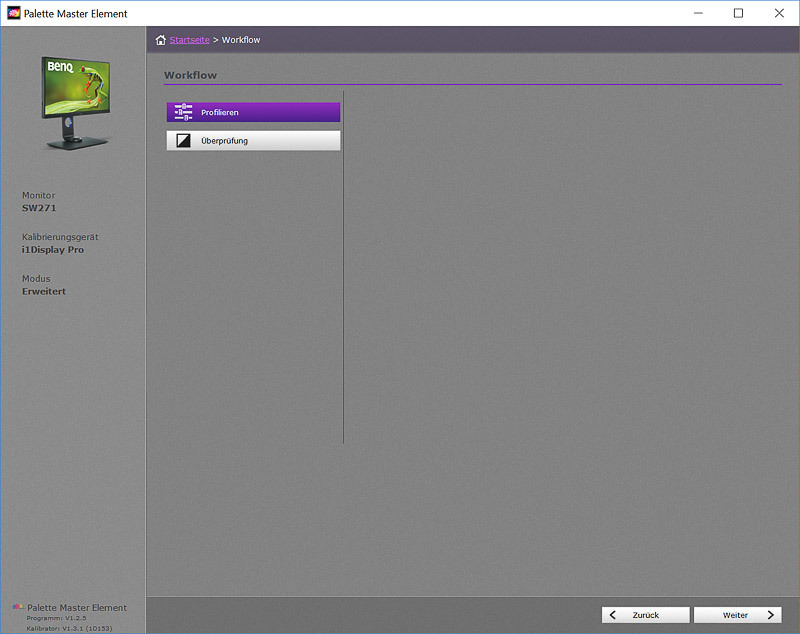
Task: Click the mode value Erweitert
Action: click(44, 292)
